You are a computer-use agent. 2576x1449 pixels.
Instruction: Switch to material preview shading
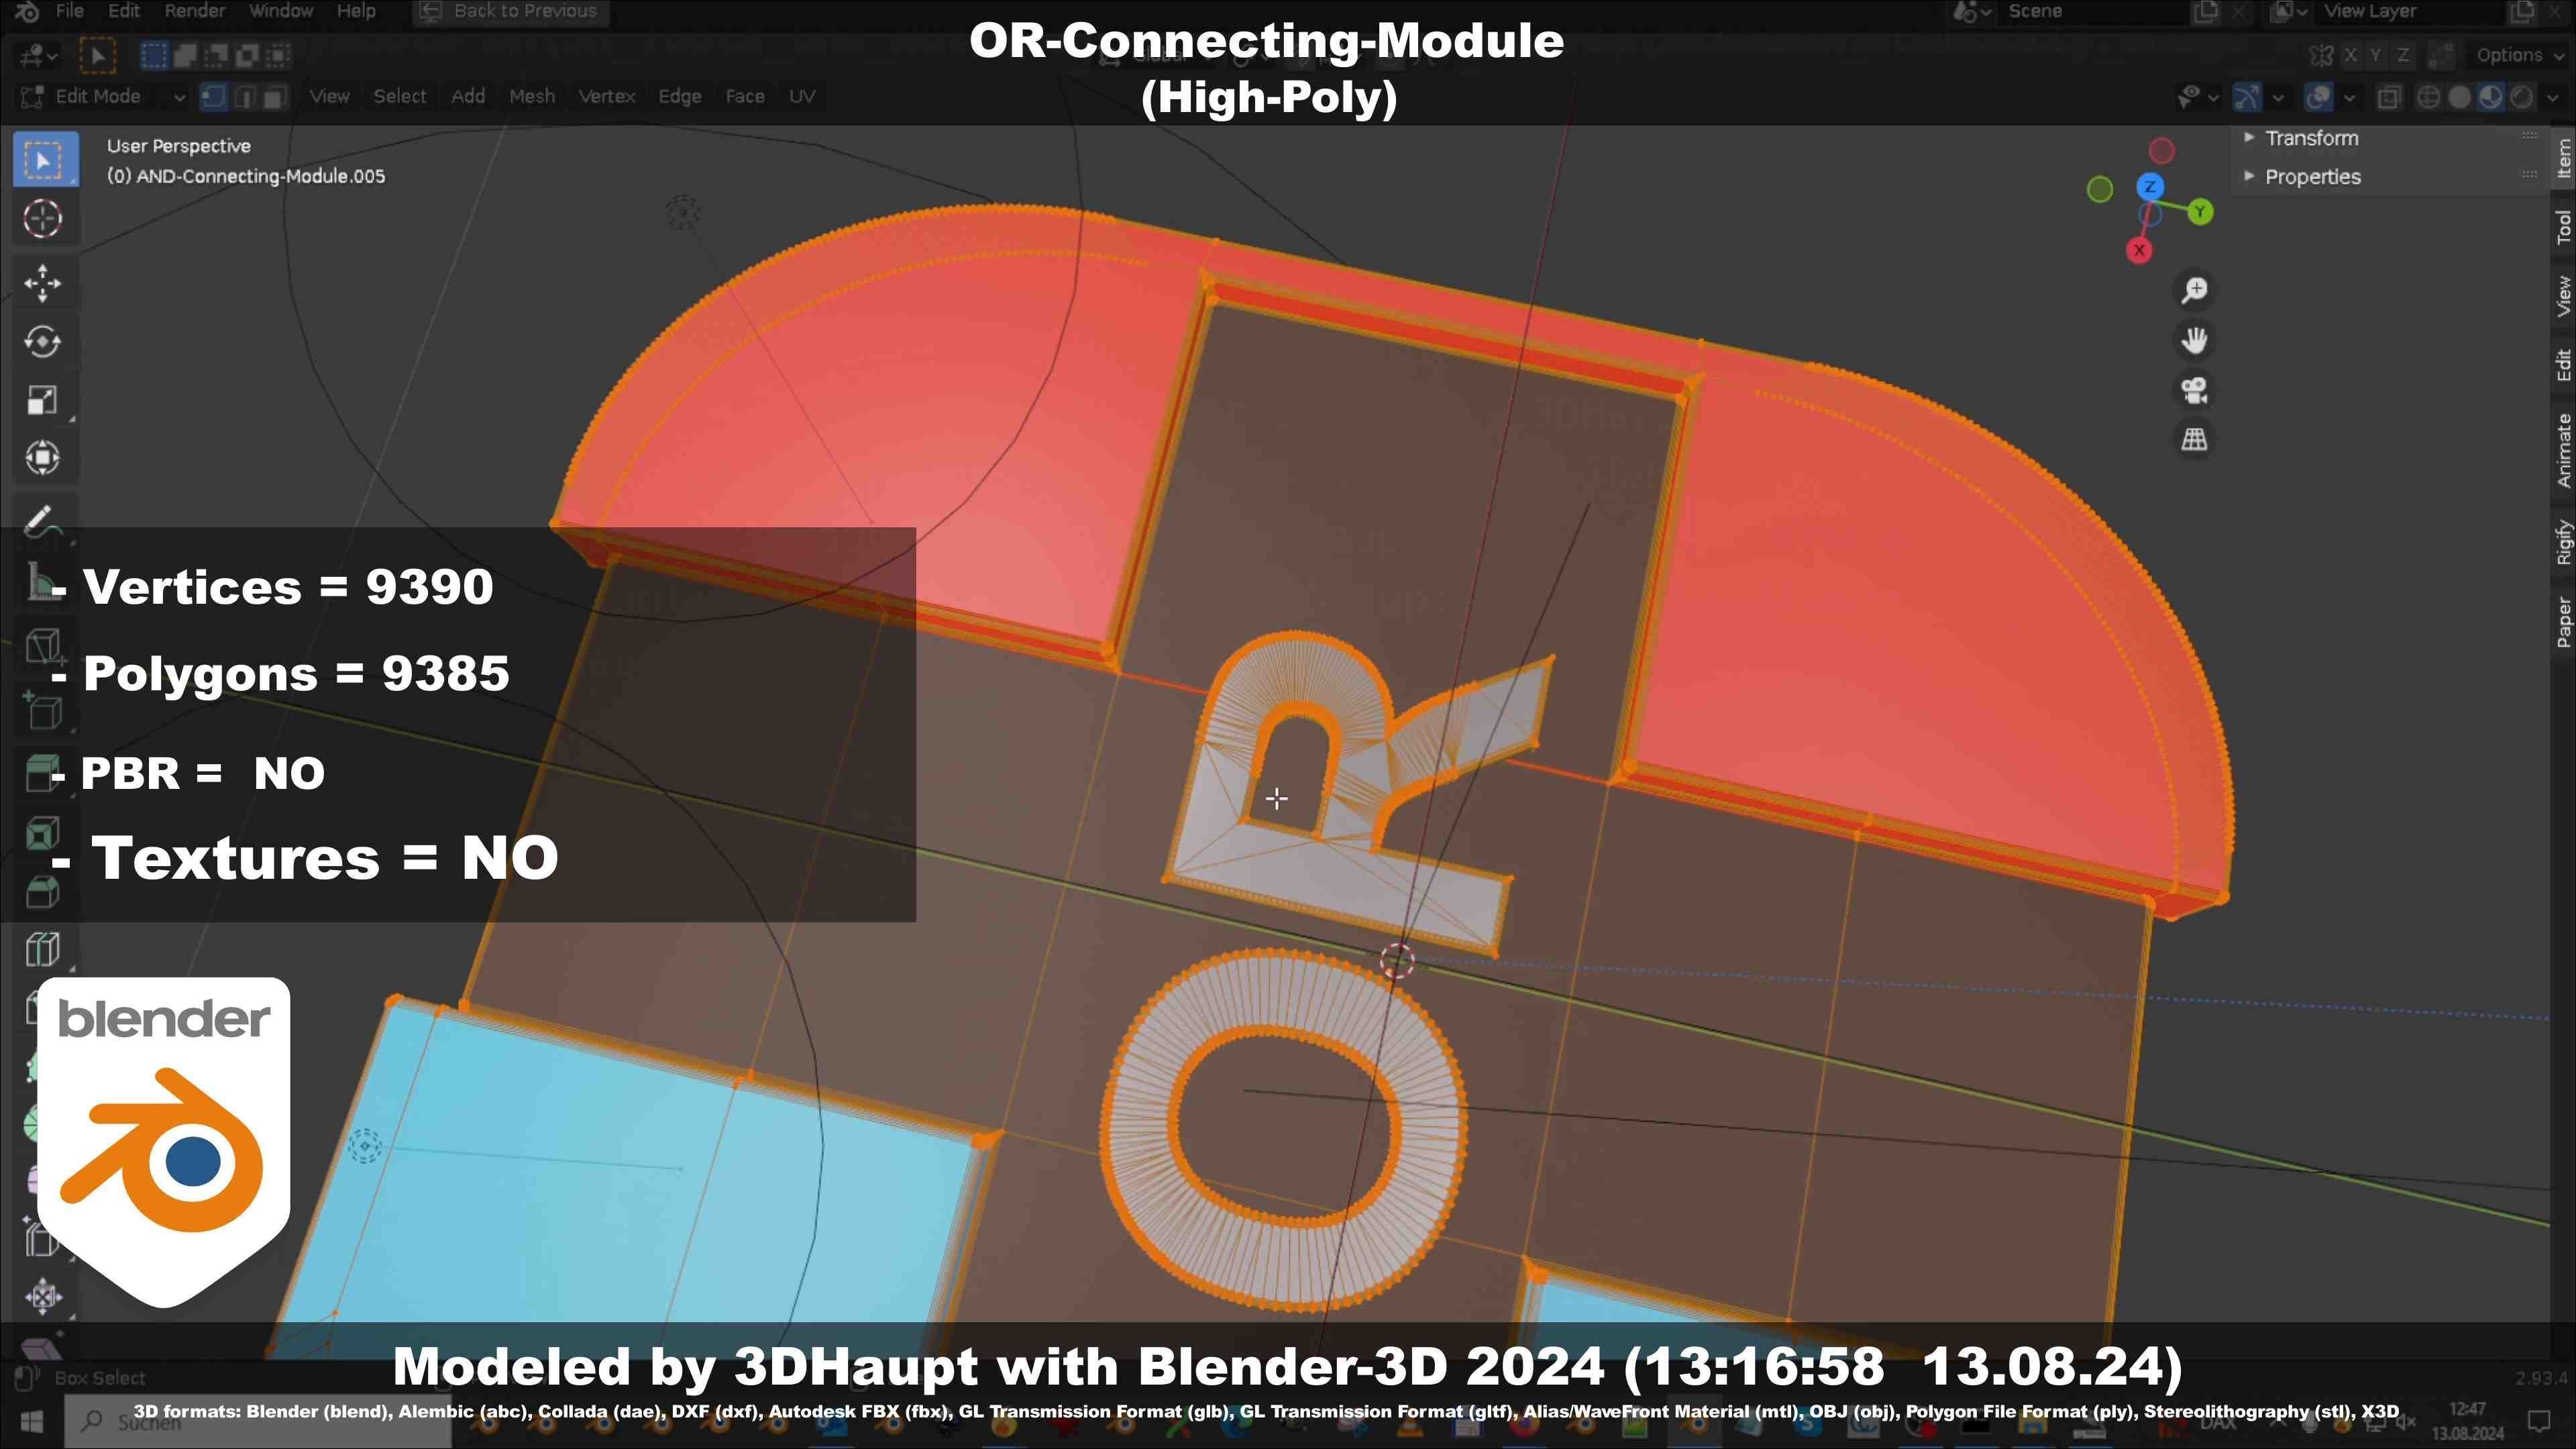click(2491, 97)
